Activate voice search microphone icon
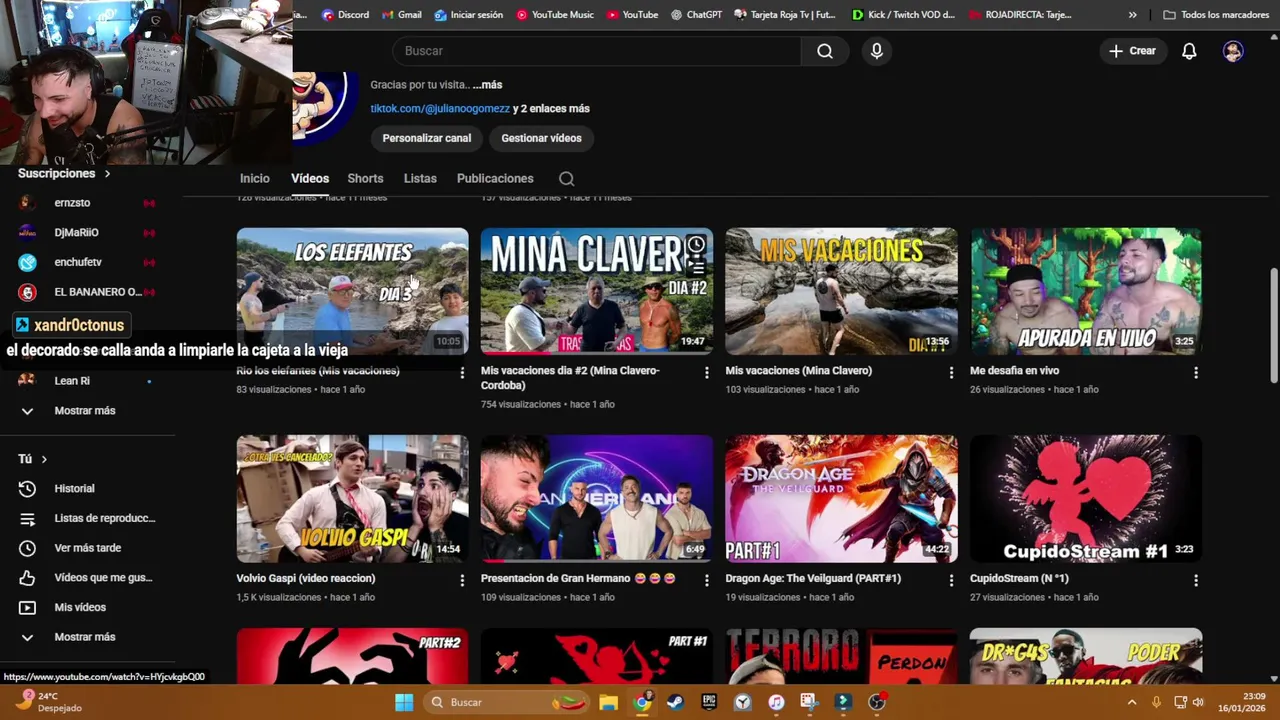1280x720 pixels. [x=877, y=51]
